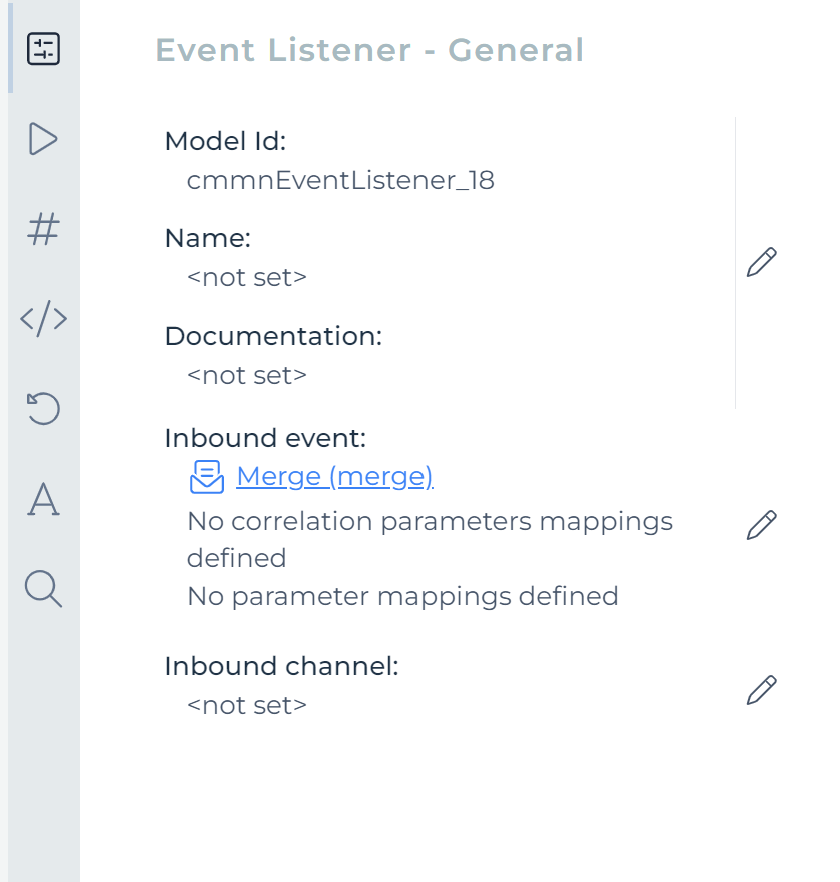
Task: Click the pencil next to Inbound channel
Action: (x=762, y=689)
